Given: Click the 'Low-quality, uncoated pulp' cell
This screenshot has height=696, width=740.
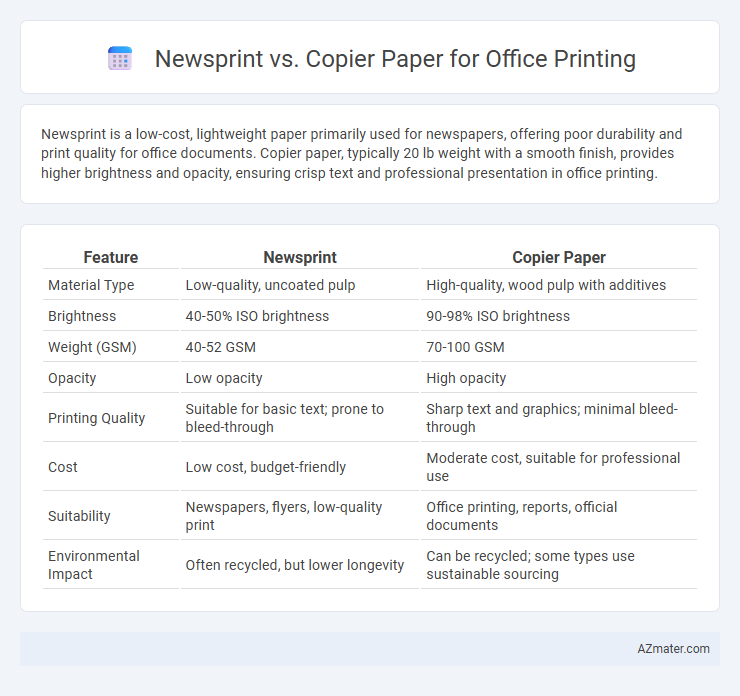Looking at the screenshot, I should pyautogui.click(x=300, y=285).
